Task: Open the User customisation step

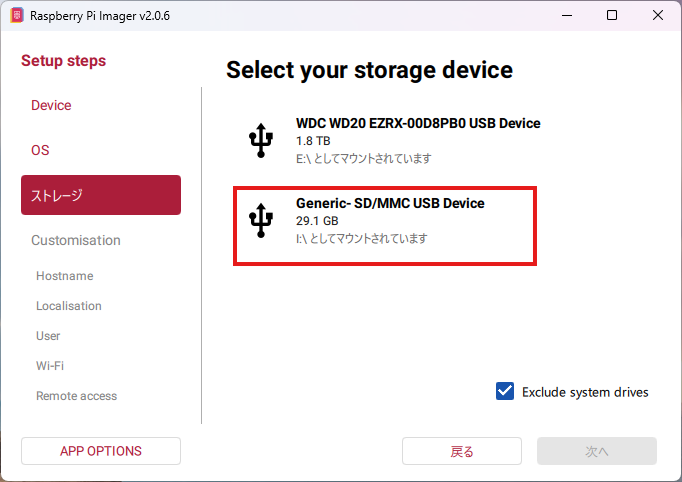Action: pos(48,336)
